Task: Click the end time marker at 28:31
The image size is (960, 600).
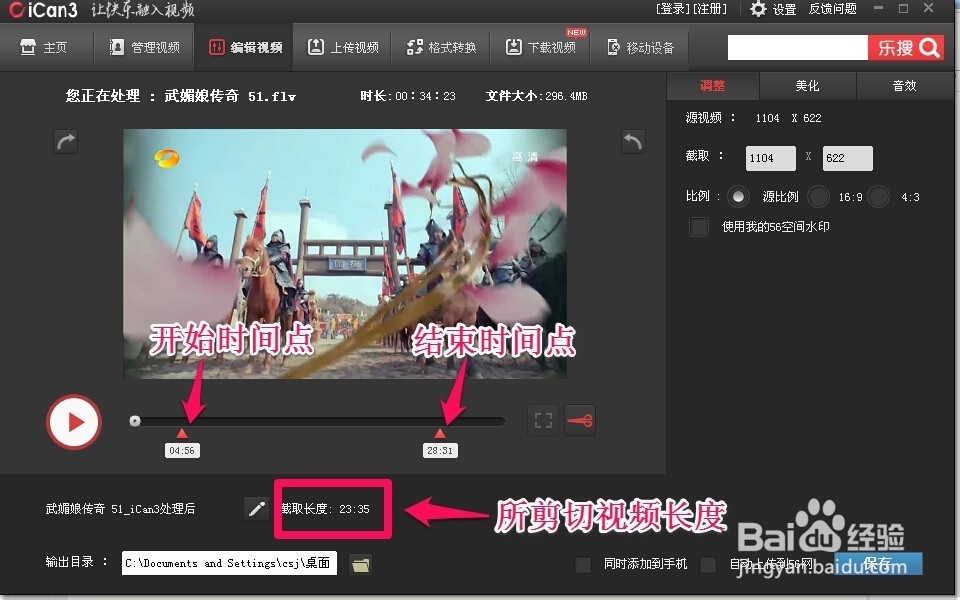Action: pos(440,433)
